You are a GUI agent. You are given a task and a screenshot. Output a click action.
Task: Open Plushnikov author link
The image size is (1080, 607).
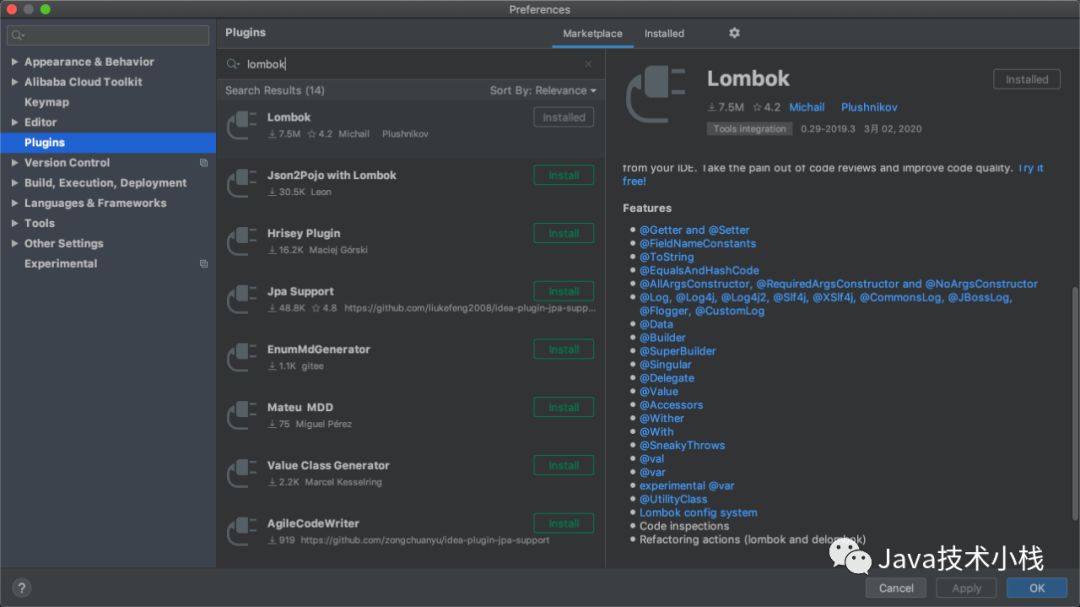869,107
